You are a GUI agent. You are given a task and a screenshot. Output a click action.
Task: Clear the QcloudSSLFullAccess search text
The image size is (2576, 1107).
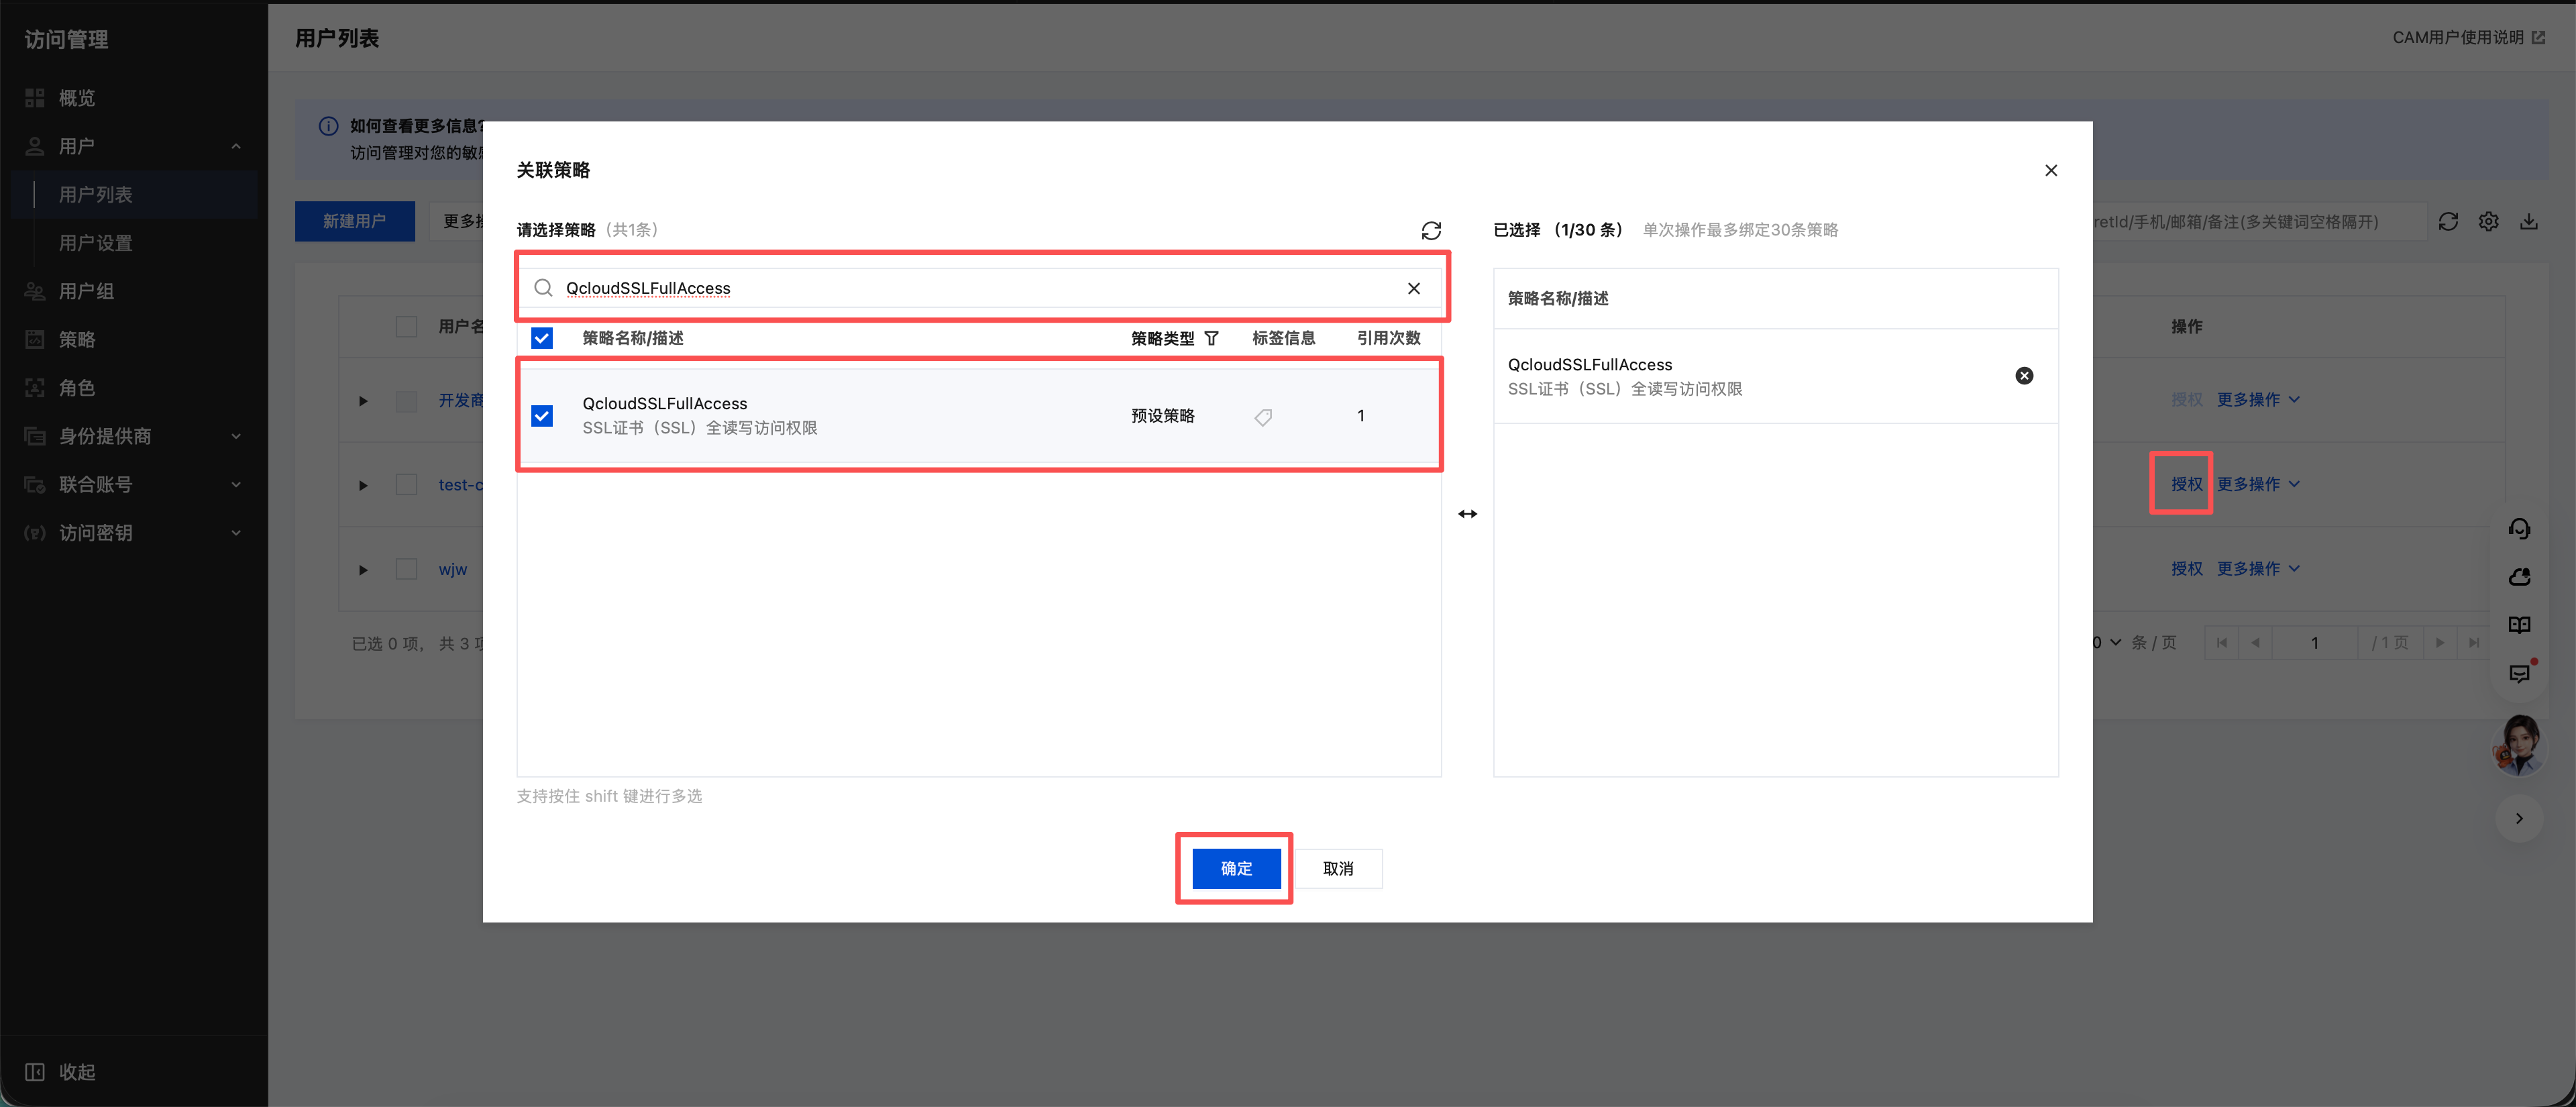(x=1414, y=288)
